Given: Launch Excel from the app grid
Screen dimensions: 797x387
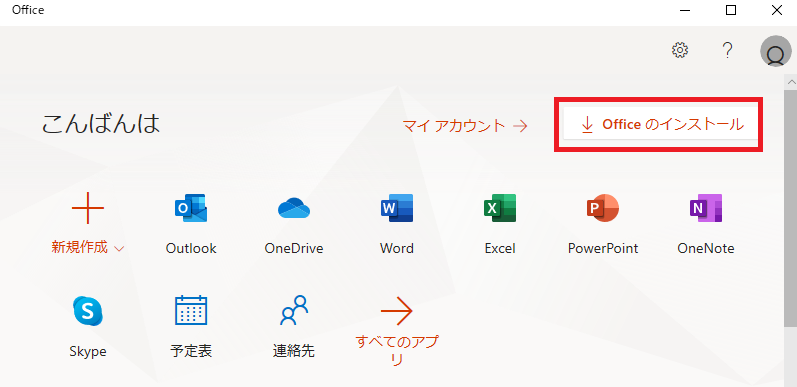Looking at the screenshot, I should click(x=500, y=209).
